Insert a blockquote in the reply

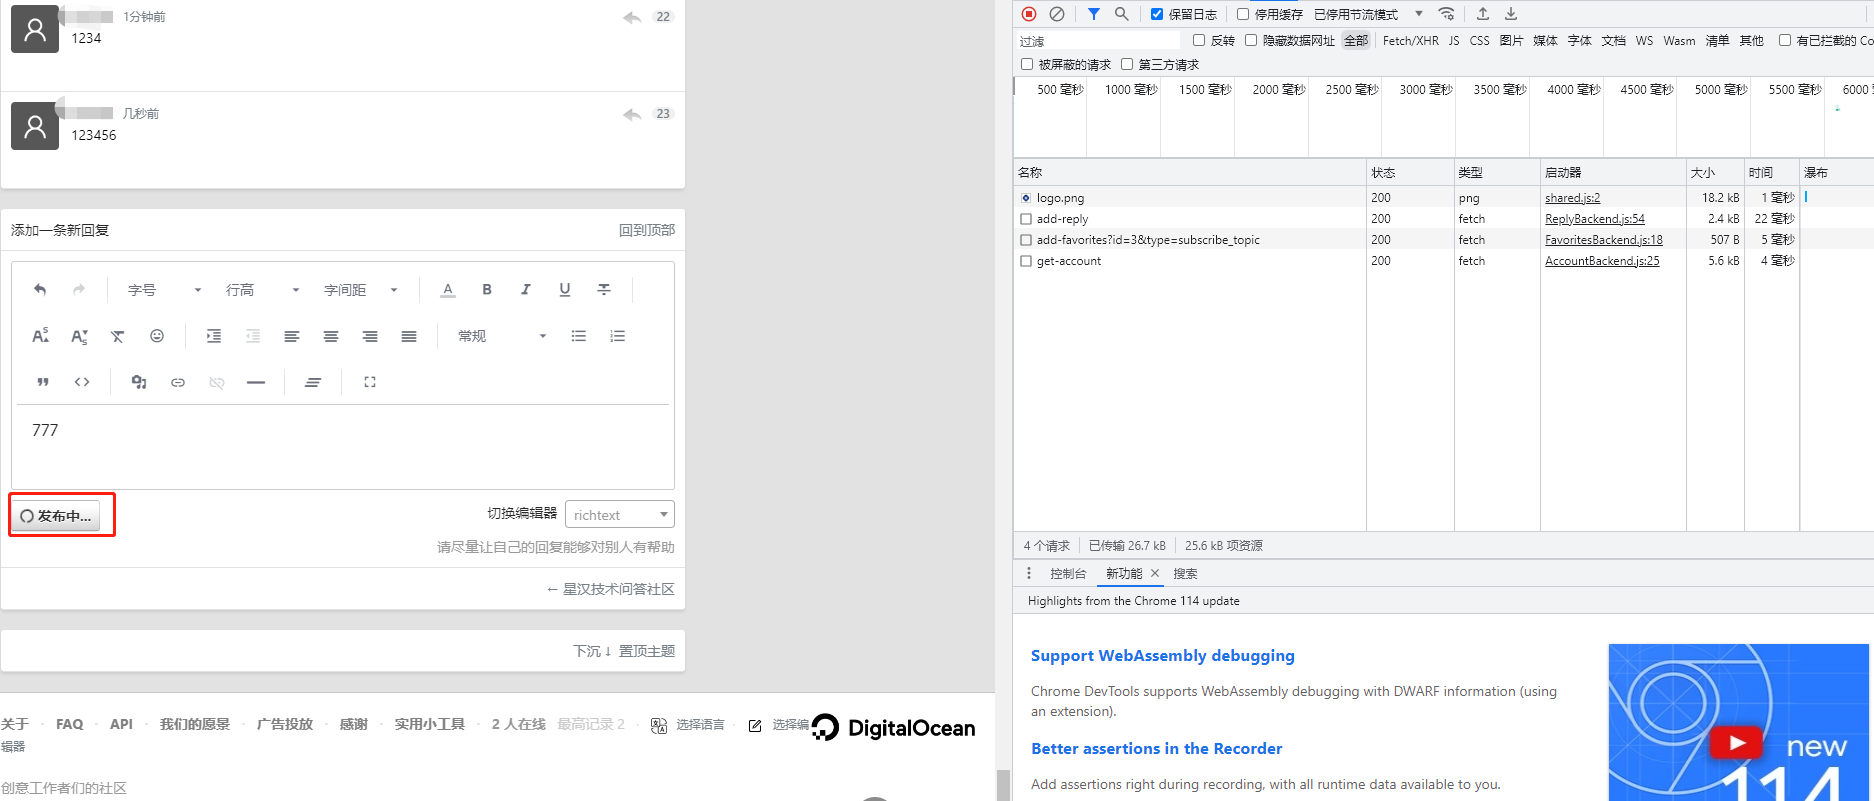point(43,382)
